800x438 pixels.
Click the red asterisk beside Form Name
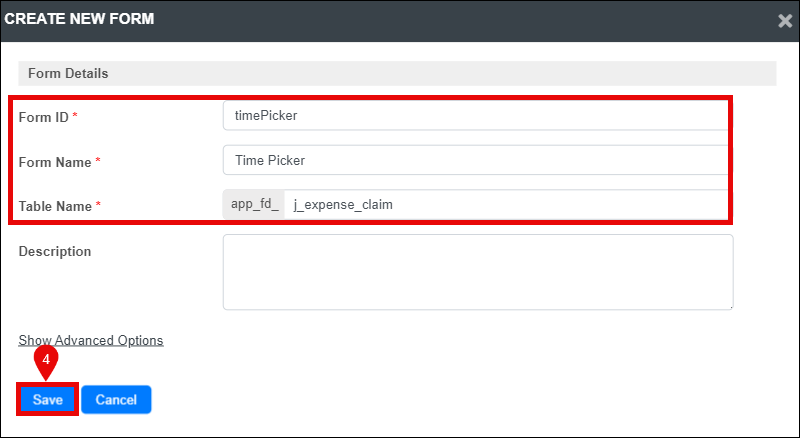pyautogui.click(x=98, y=161)
